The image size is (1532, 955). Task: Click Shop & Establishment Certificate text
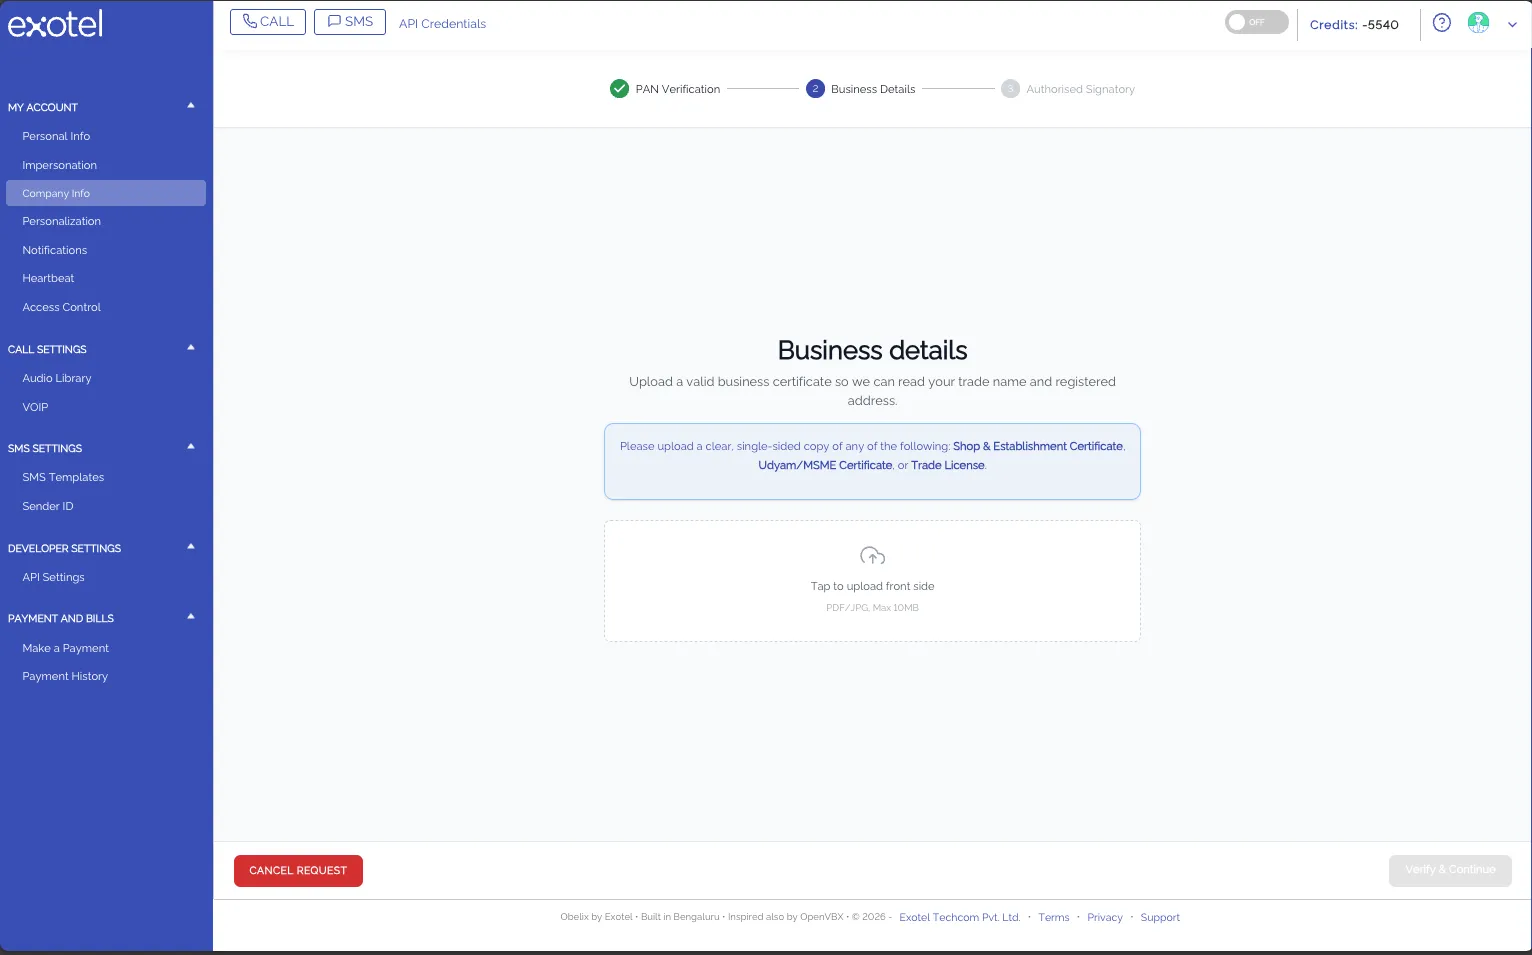[1038, 446]
